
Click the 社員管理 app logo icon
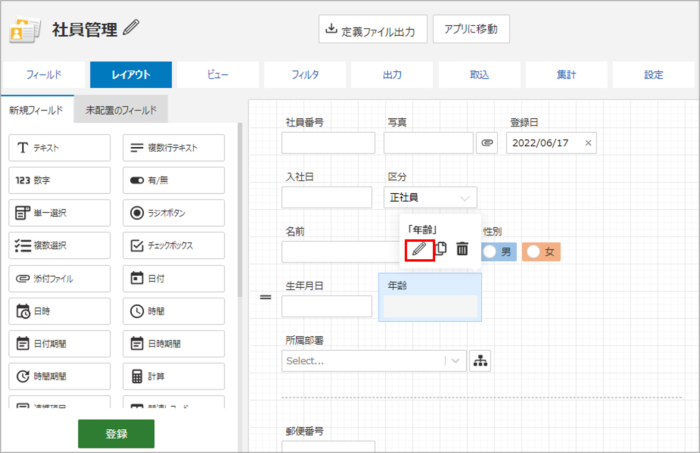tap(25, 29)
